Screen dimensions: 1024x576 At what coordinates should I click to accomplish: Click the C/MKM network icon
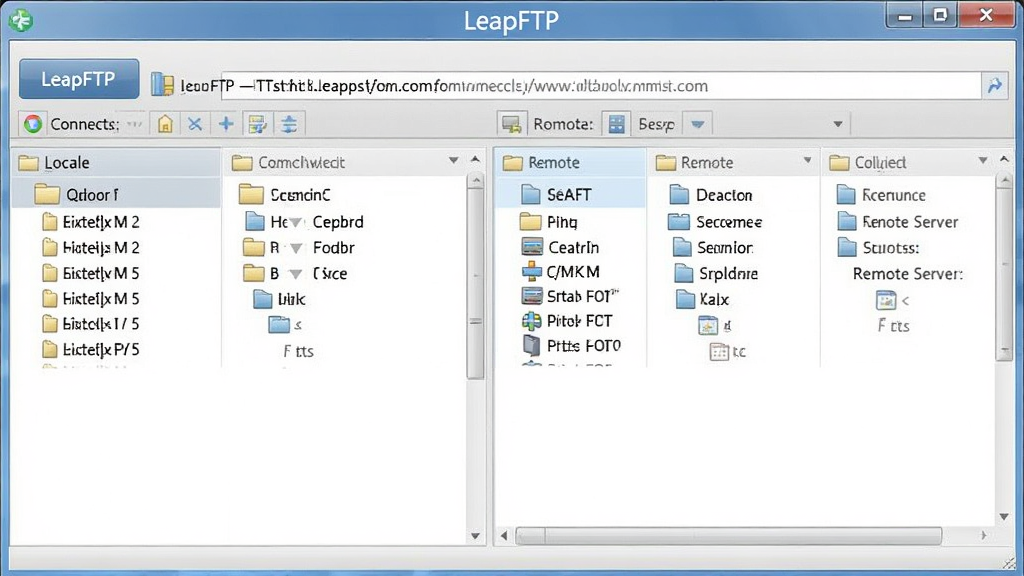[532, 272]
